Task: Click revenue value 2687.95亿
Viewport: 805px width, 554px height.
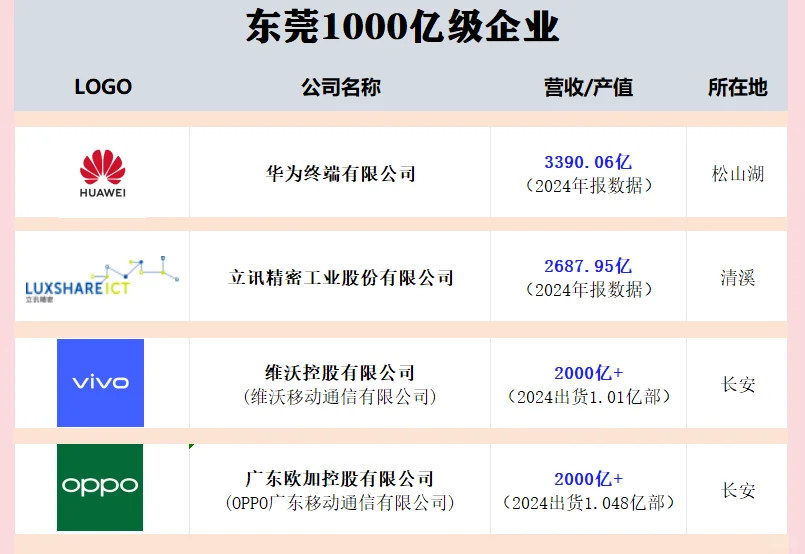Action: coord(588,266)
